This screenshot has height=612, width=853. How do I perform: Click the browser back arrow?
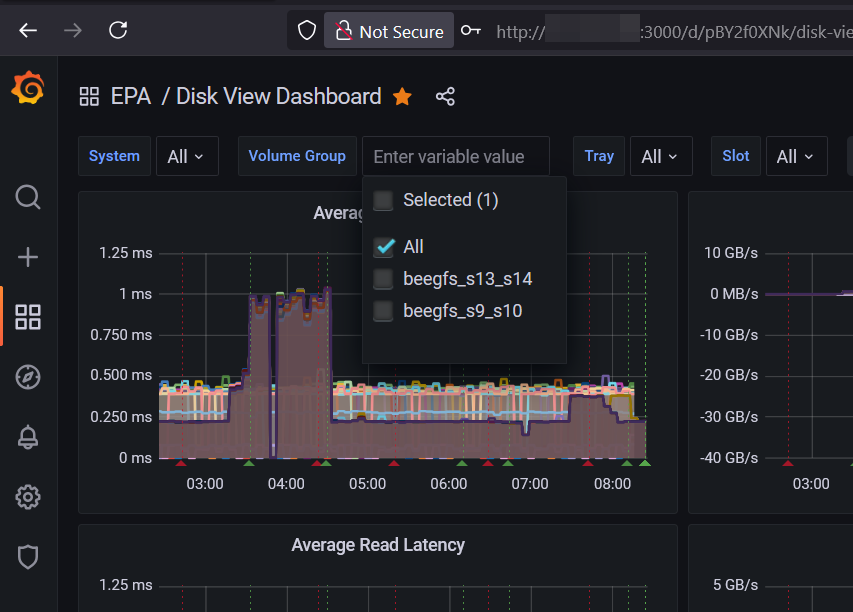coord(28,30)
